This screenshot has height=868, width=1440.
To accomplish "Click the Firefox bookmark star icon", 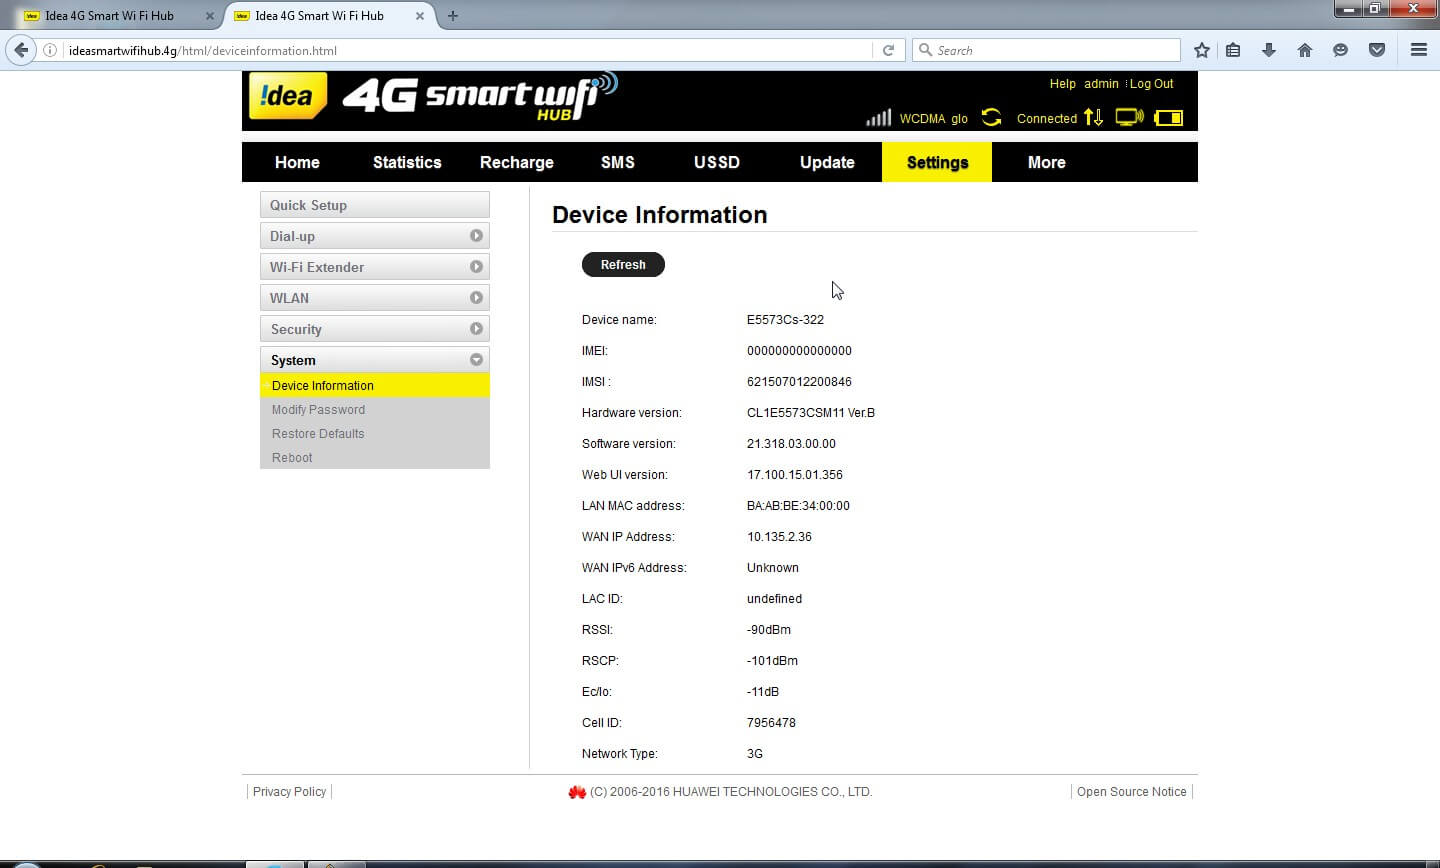I will [1202, 50].
